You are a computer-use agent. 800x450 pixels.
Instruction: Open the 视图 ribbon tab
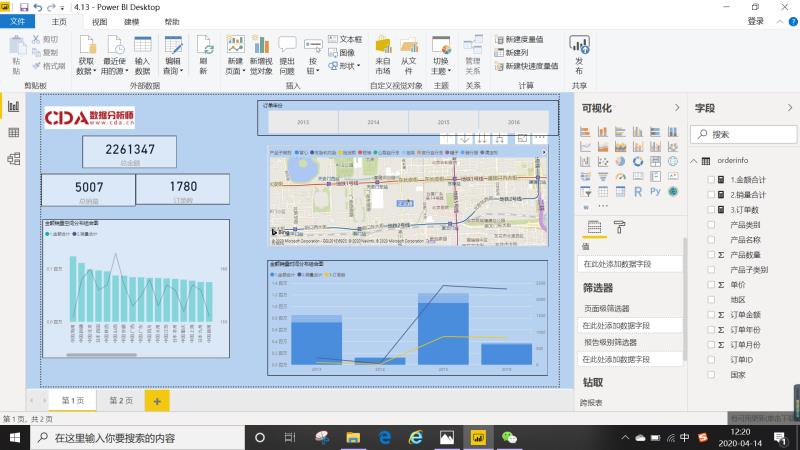pyautogui.click(x=99, y=21)
